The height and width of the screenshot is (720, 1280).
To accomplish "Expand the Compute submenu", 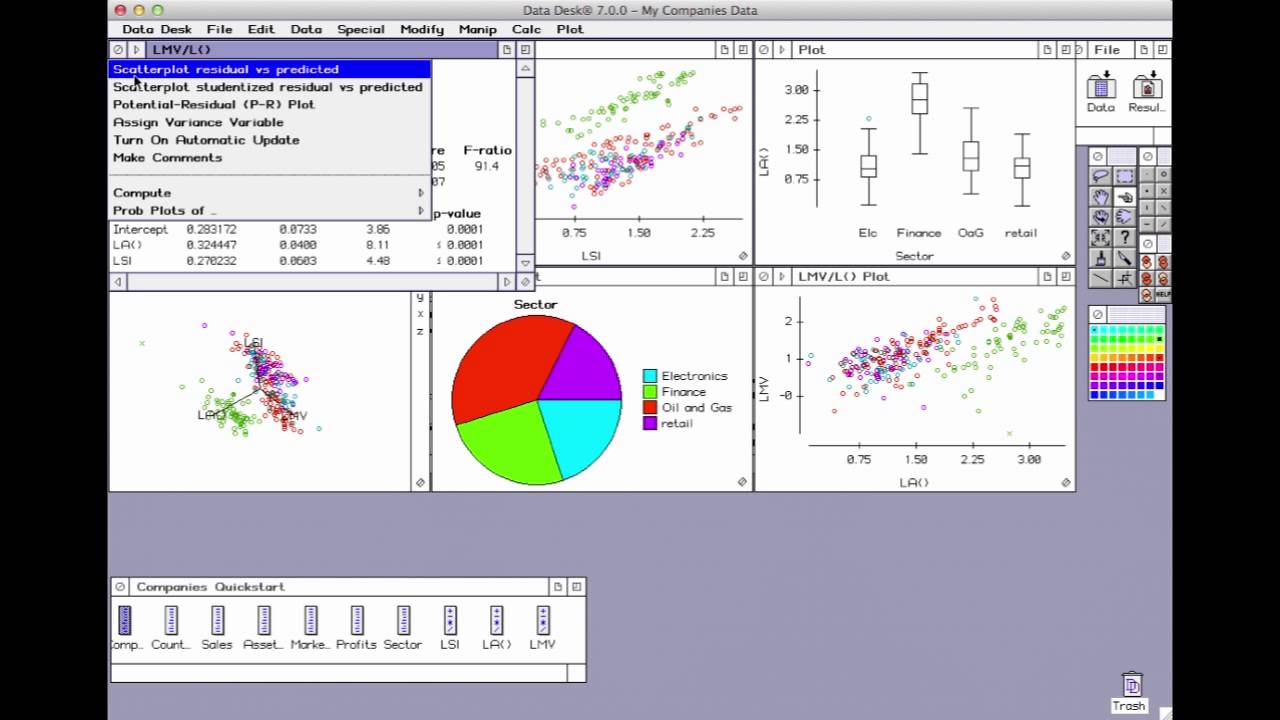I will point(269,193).
